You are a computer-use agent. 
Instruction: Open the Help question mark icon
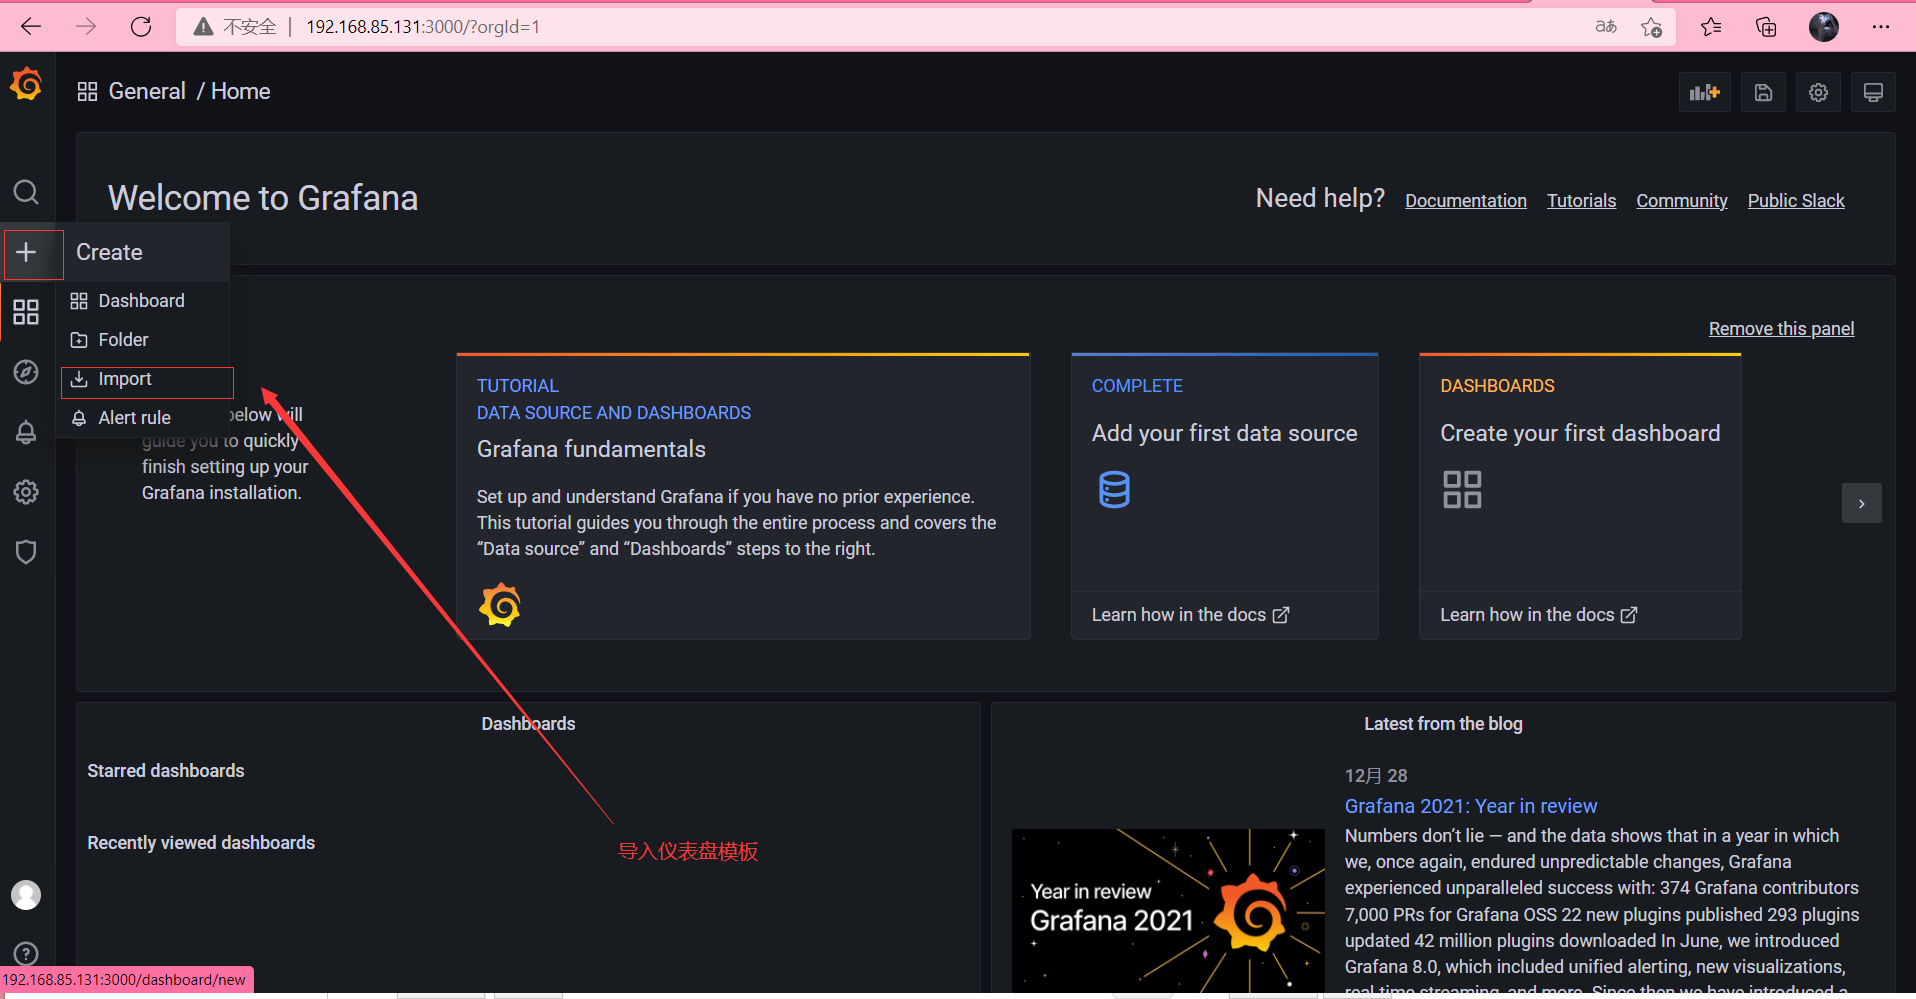tap(26, 954)
